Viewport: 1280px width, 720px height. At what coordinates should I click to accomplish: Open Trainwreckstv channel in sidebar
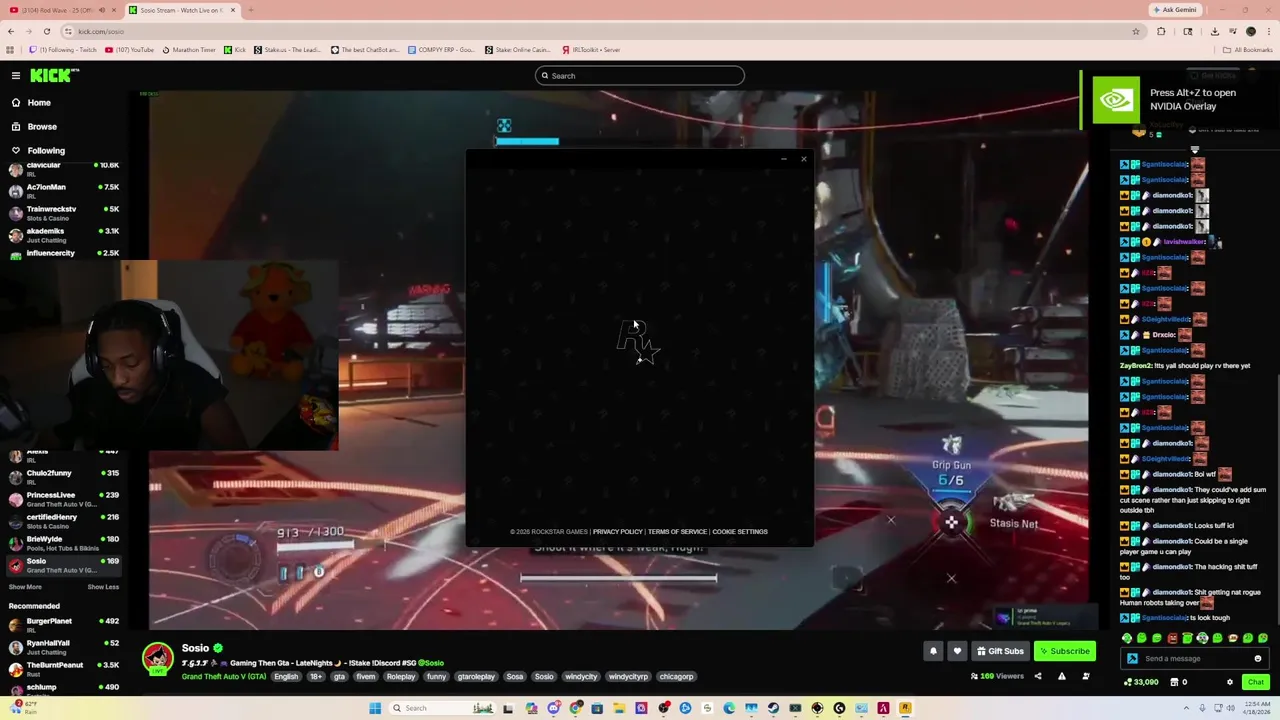click(62, 213)
